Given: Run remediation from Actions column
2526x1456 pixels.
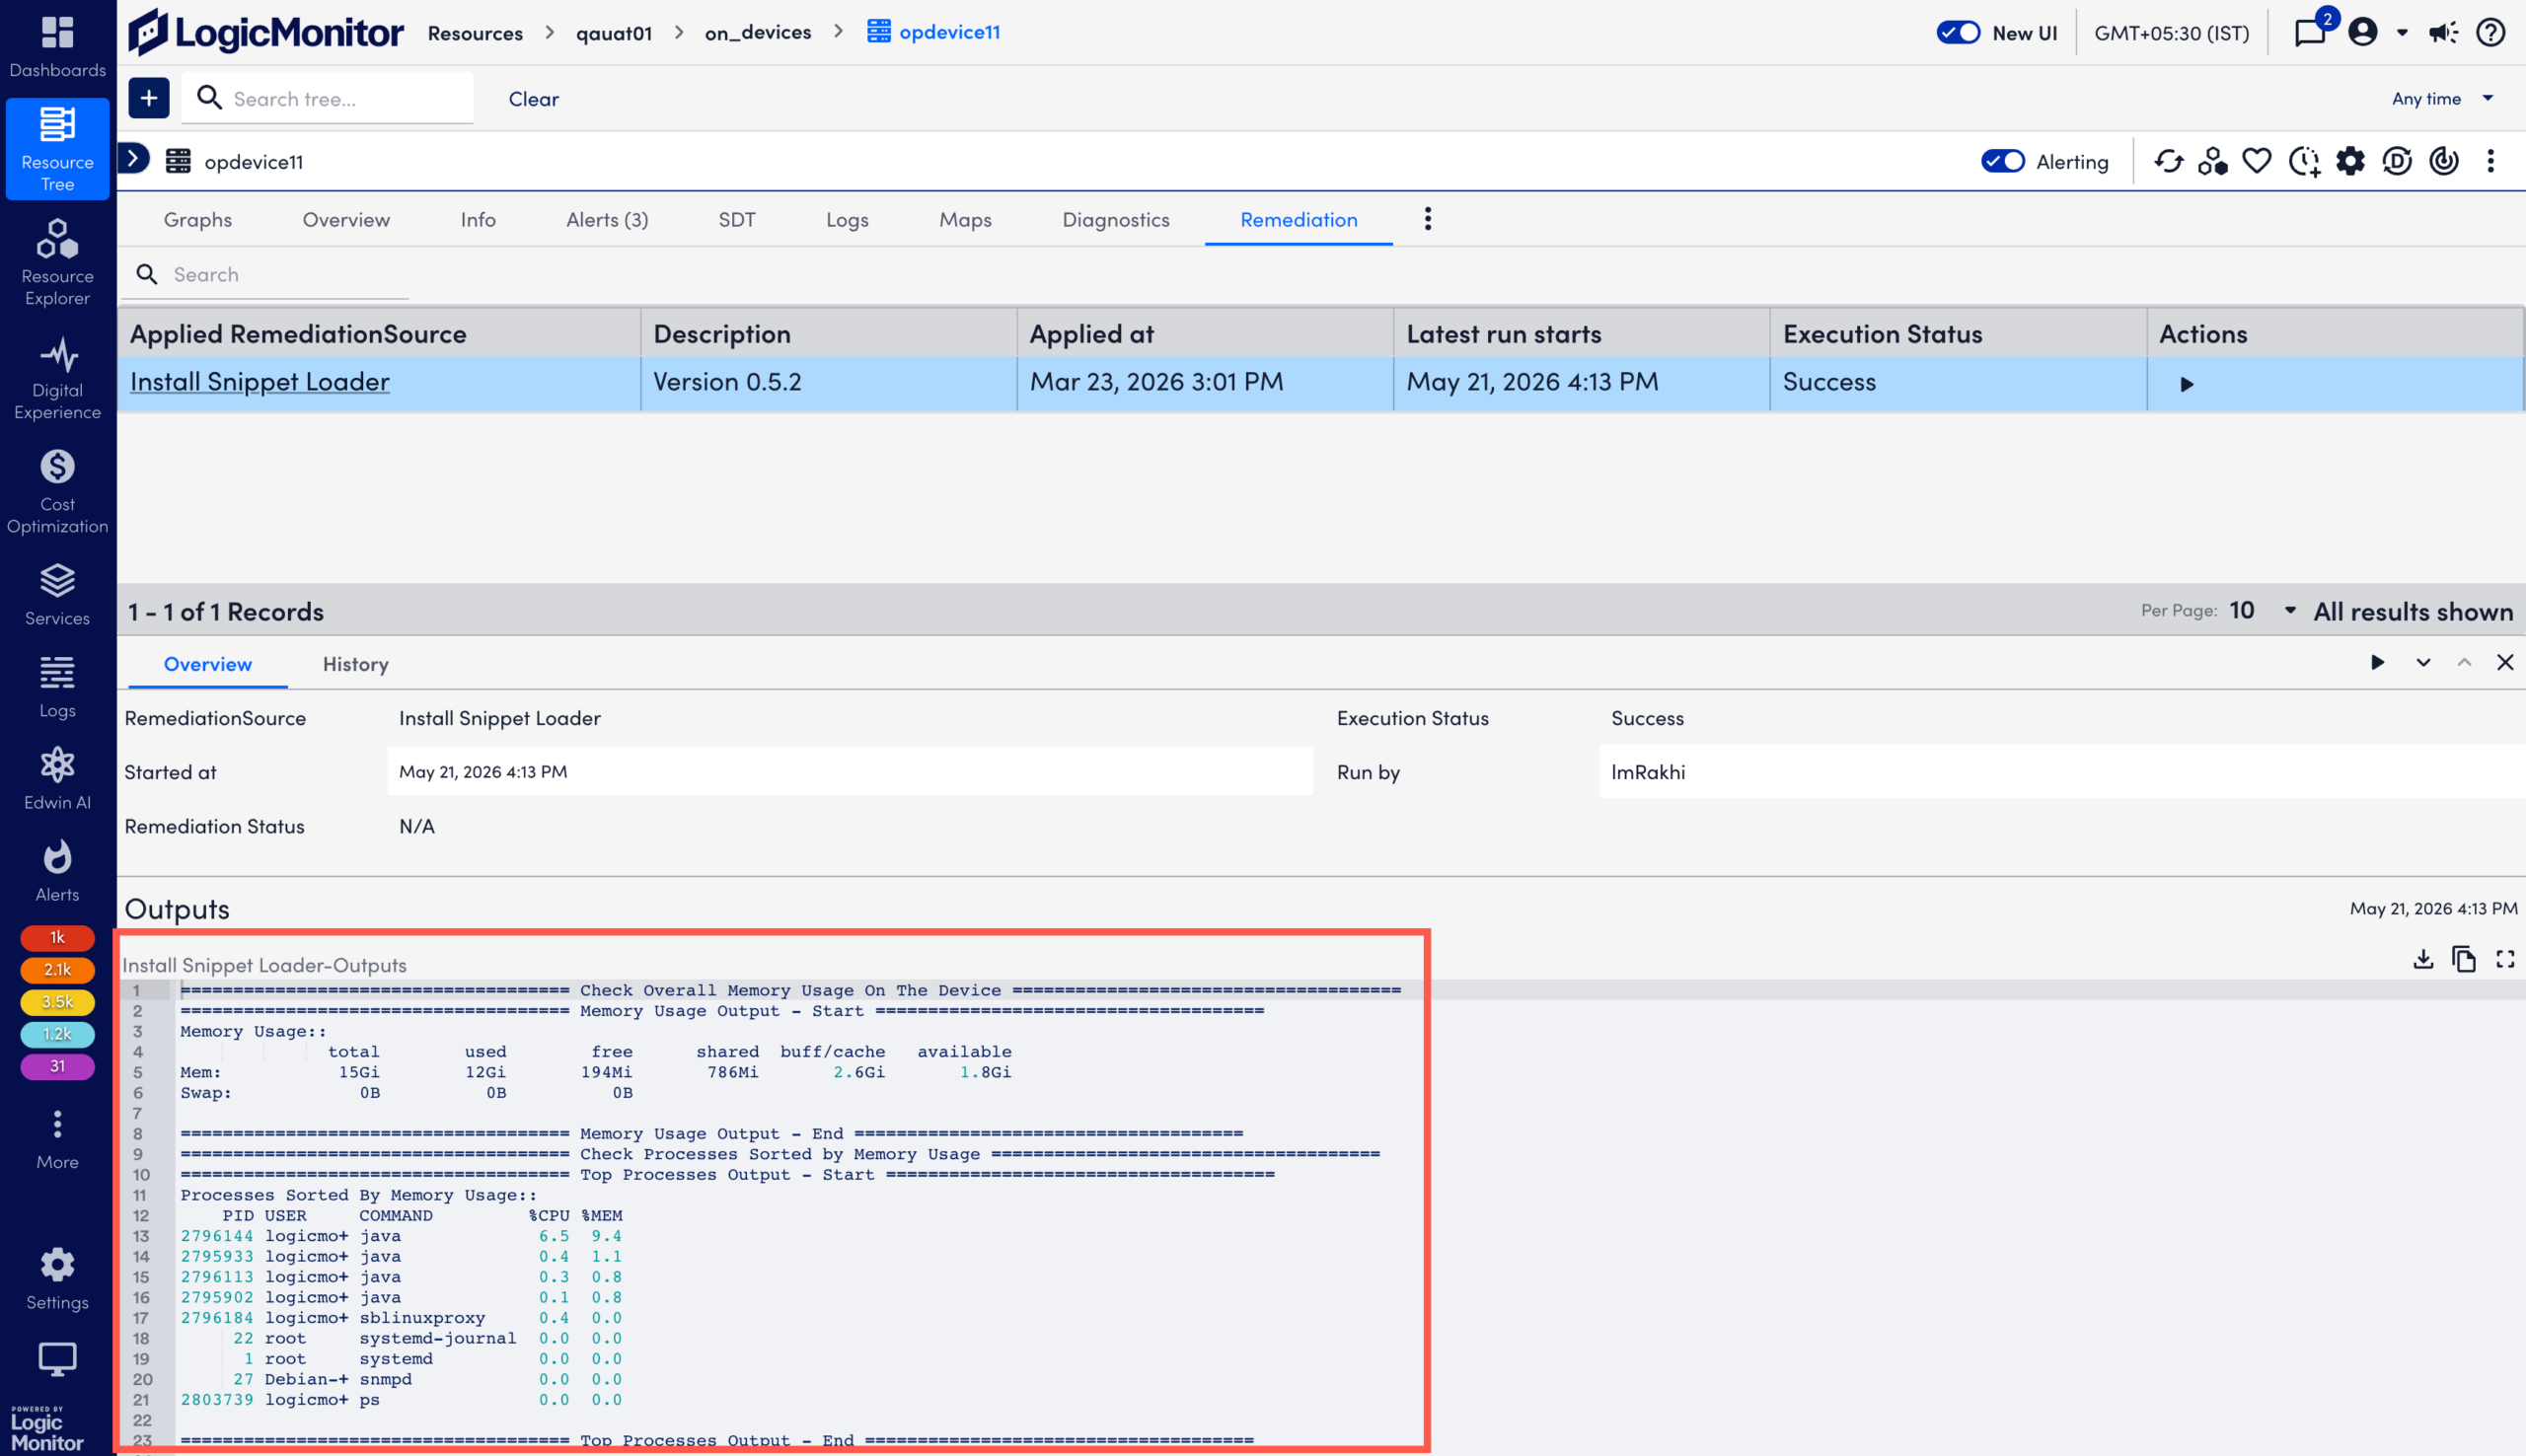Looking at the screenshot, I should tap(2187, 384).
